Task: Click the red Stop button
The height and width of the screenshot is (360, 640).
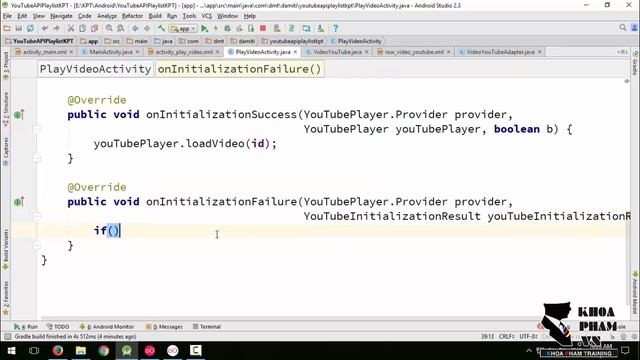Action: point(263,28)
